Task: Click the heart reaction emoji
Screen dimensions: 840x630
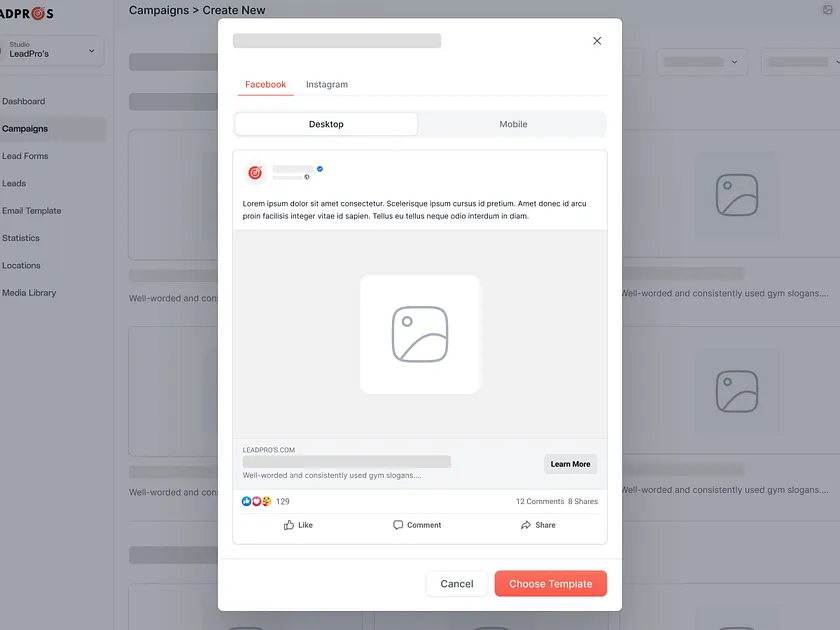Action: tap(257, 501)
